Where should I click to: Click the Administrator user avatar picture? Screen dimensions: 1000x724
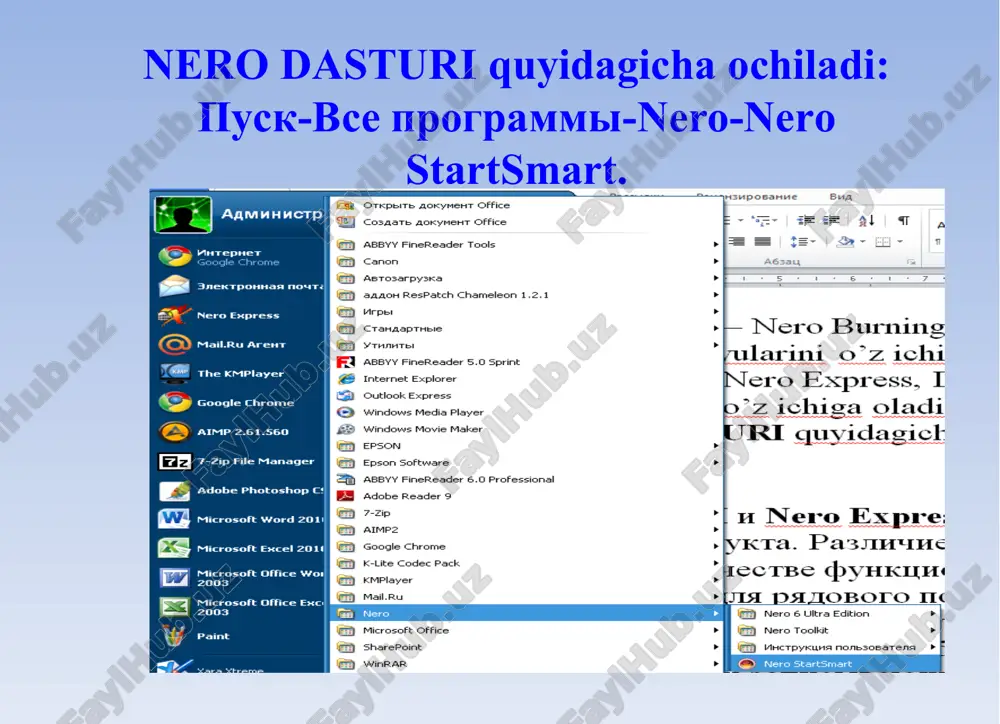tap(182, 215)
